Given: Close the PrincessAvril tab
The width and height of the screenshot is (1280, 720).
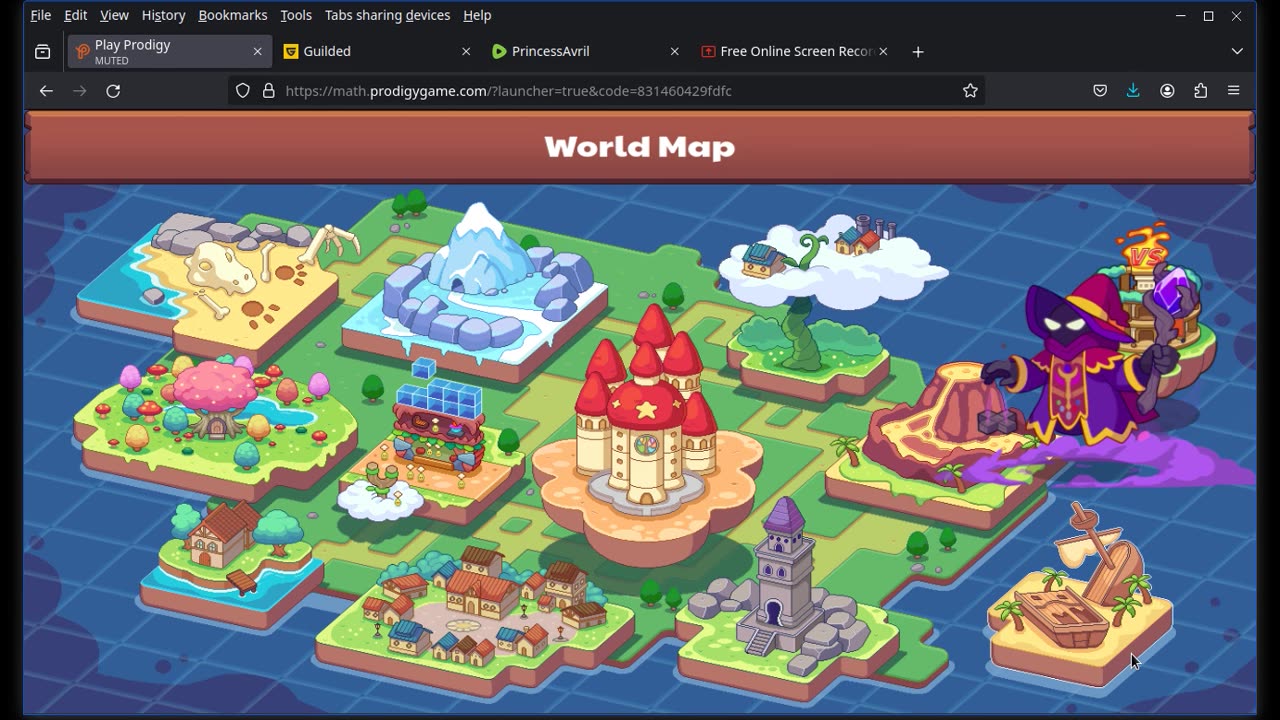Looking at the screenshot, I should (x=674, y=51).
